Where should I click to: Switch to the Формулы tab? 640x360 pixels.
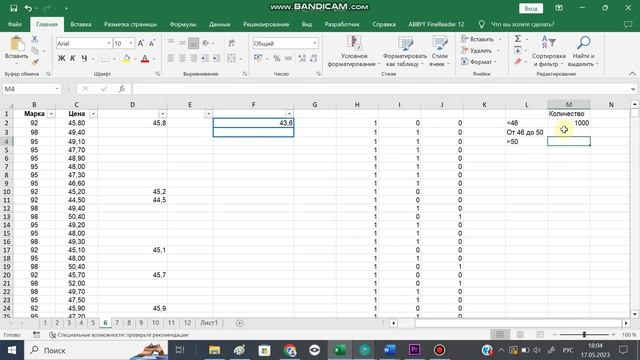183,24
